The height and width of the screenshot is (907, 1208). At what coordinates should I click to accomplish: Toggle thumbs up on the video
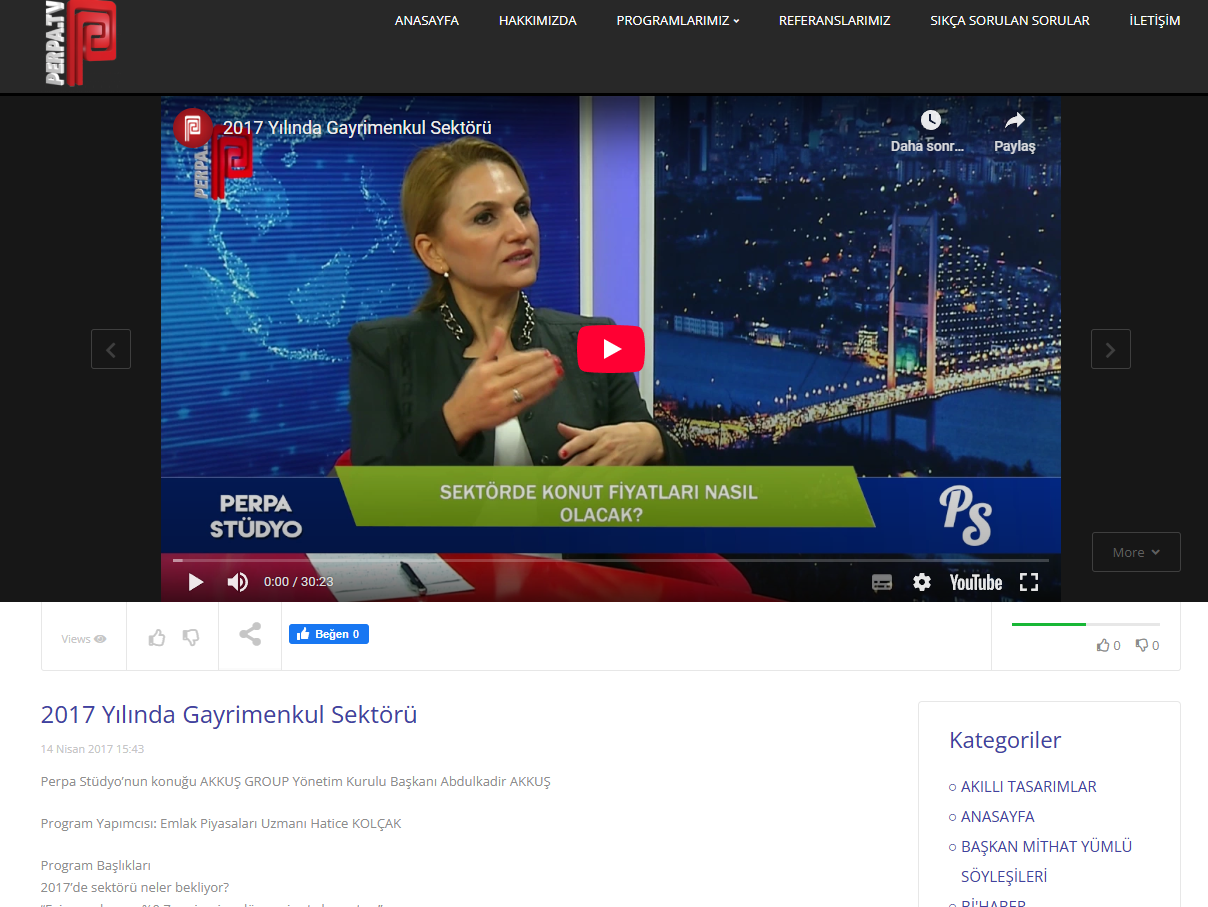pyautogui.click(x=157, y=637)
